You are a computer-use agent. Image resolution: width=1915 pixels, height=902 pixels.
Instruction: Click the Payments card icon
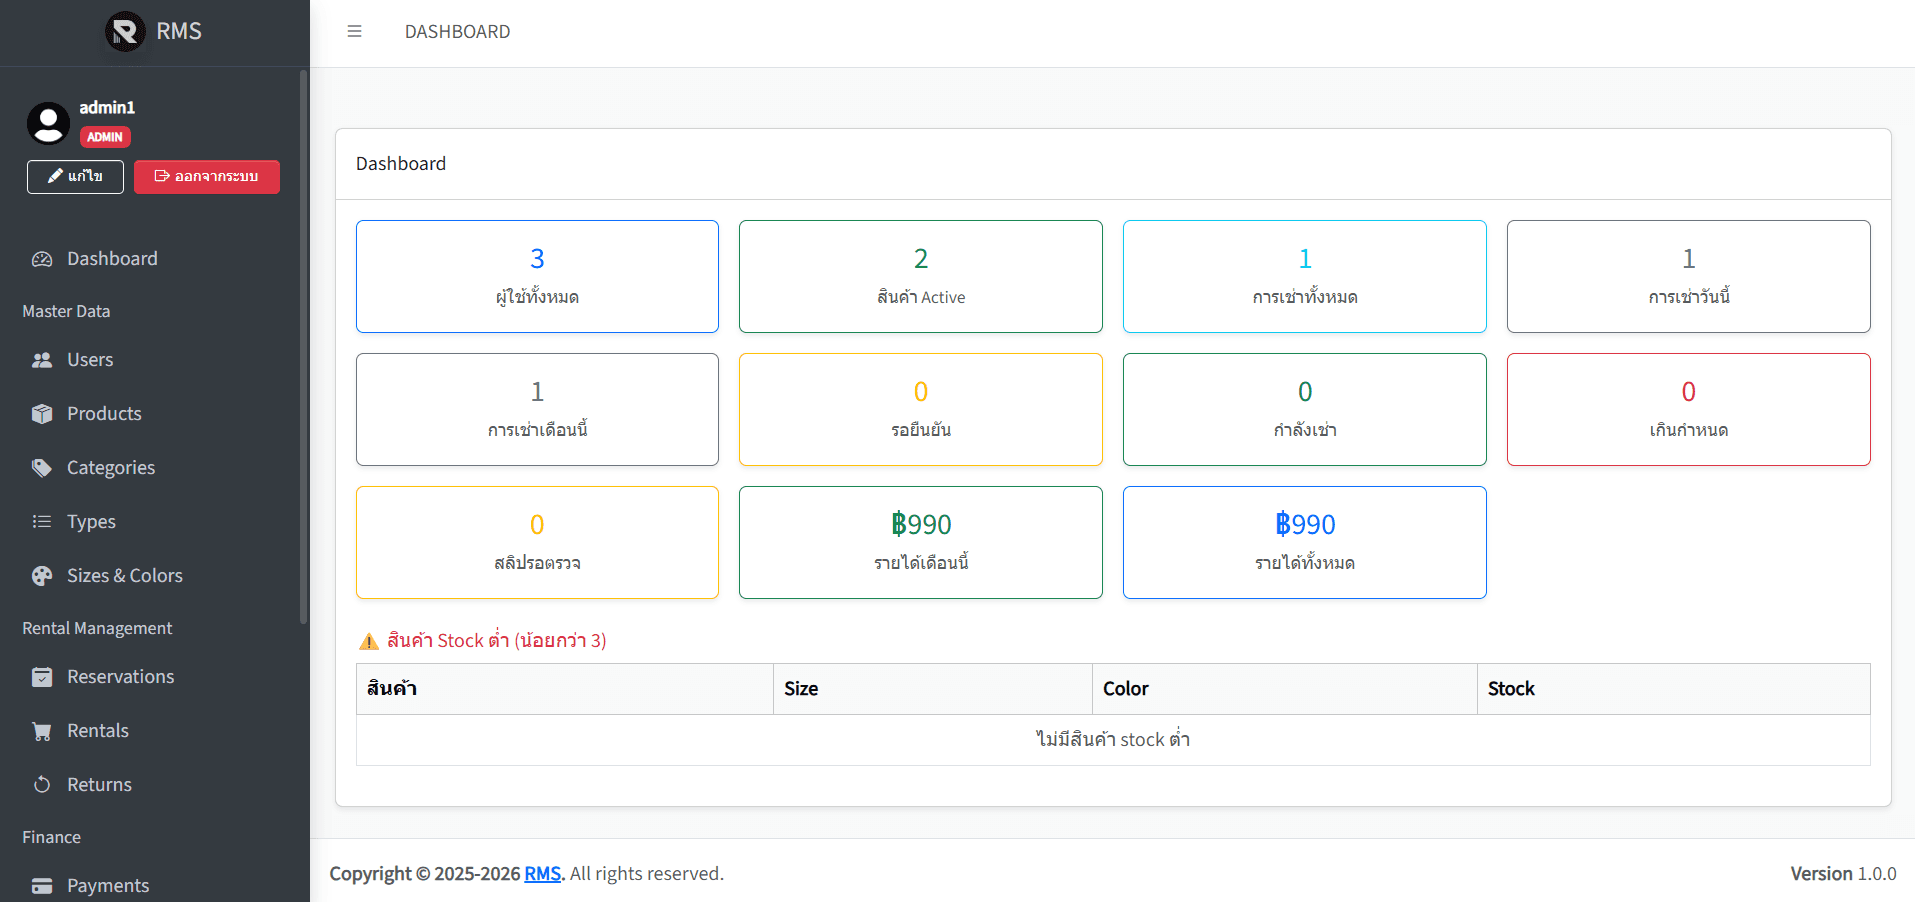point(42,886)
